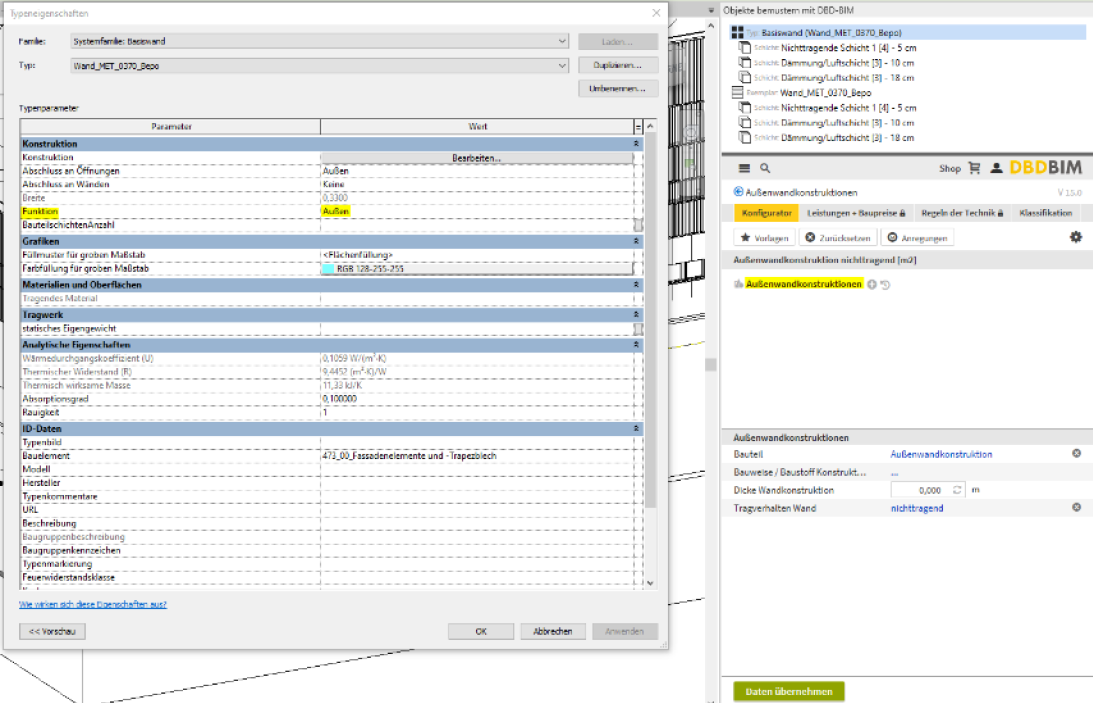Click the user account icon
Screen dimensions: 1093x703
tap(994, 169)
